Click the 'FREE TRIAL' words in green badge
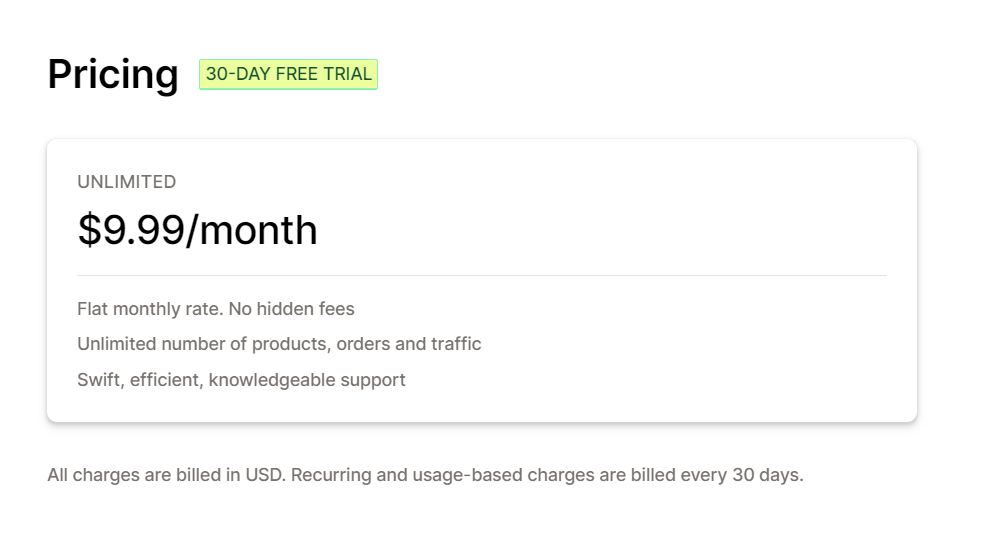 (x=324, y=74)
